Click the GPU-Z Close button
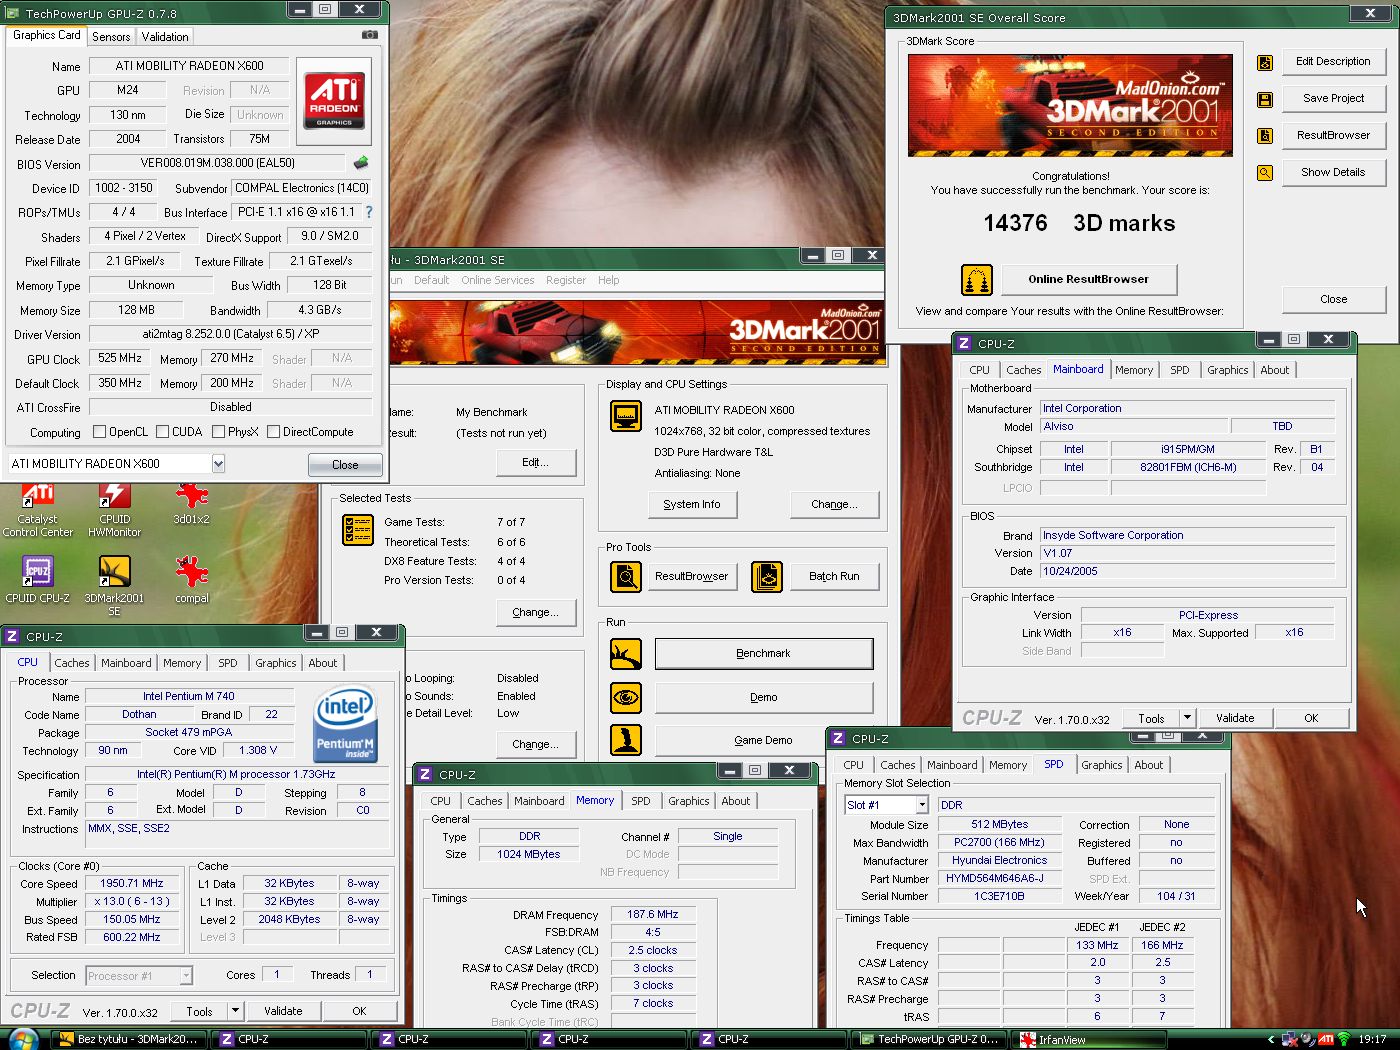The image size is (1400, 1050). (345, 465)
